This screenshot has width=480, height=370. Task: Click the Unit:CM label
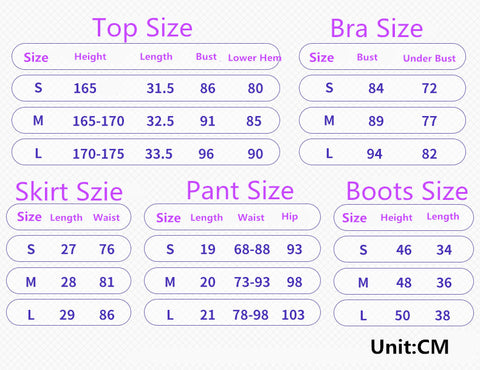coord(409,347)
